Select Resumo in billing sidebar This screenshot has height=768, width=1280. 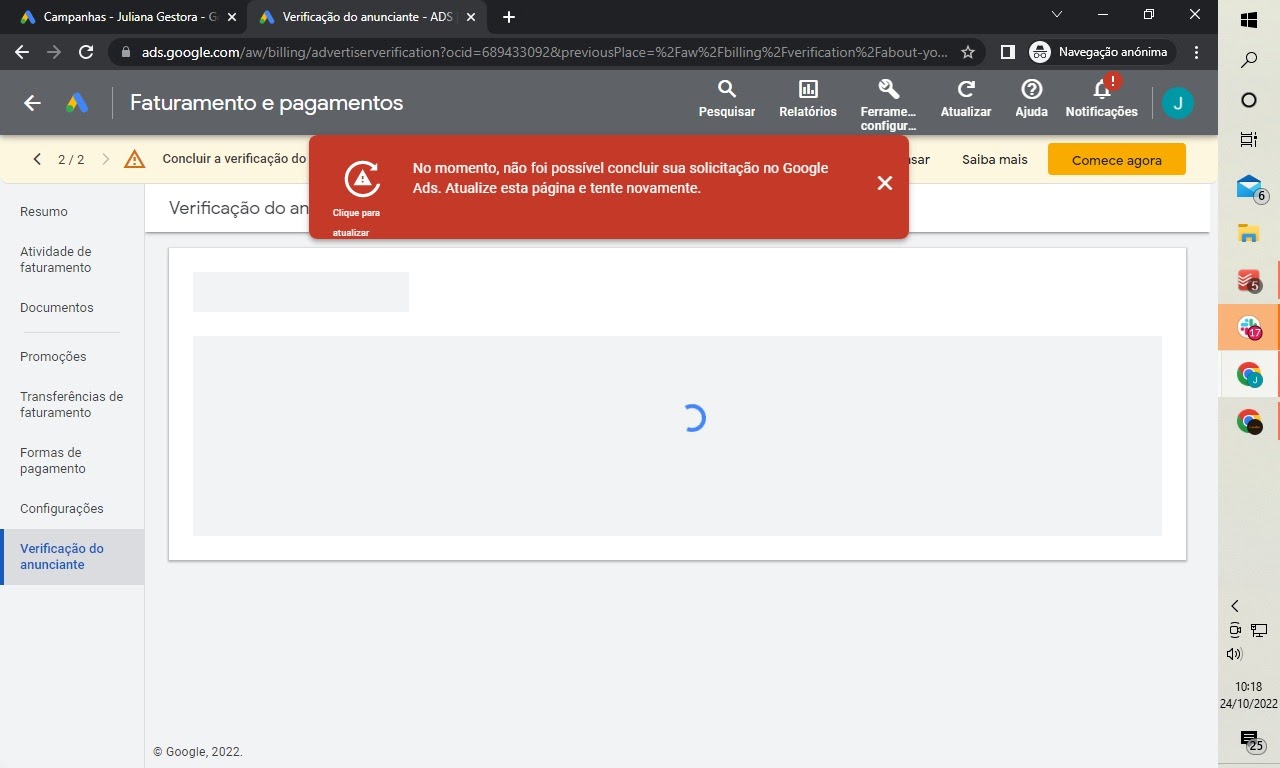coord(44,212)
